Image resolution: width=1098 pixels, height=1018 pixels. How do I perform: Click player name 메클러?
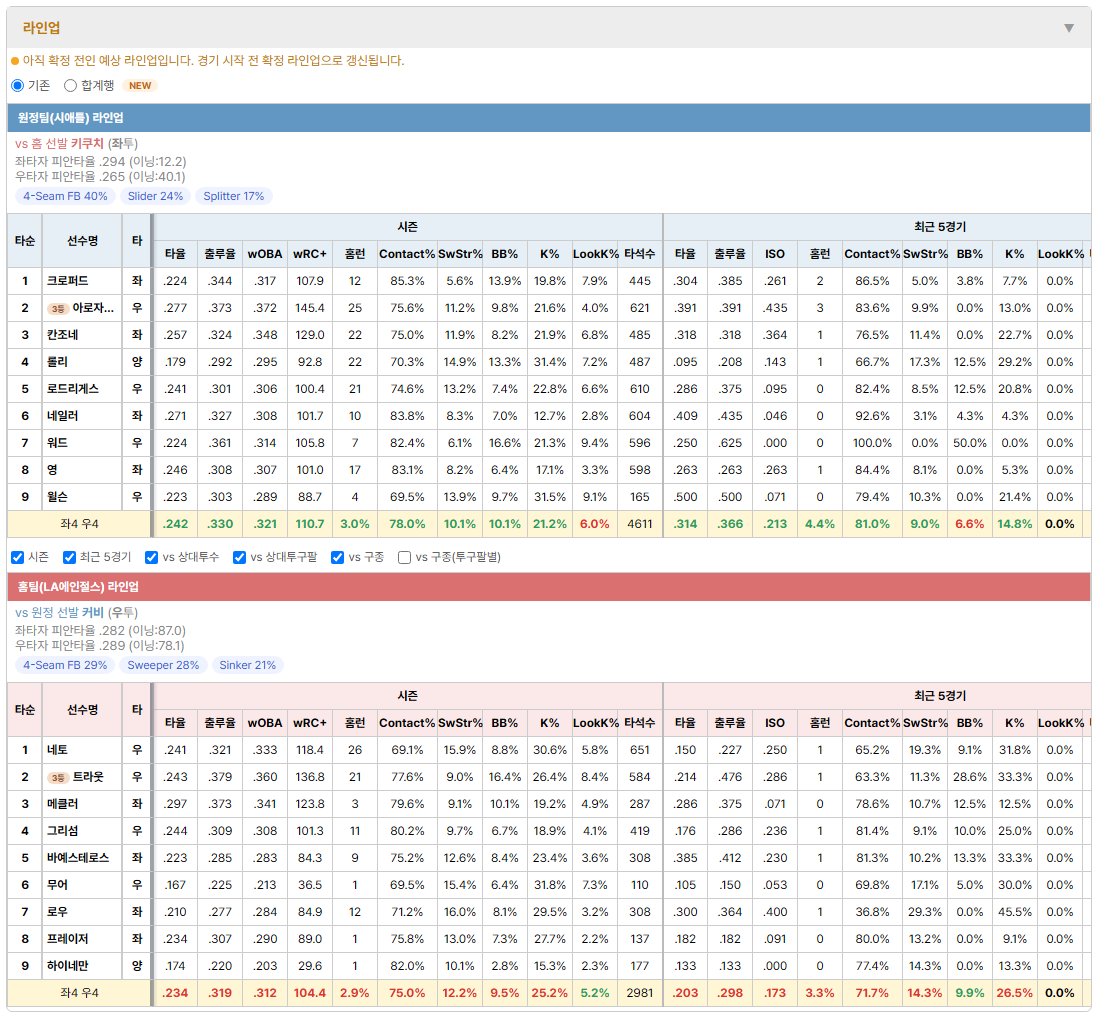(62, 804)
